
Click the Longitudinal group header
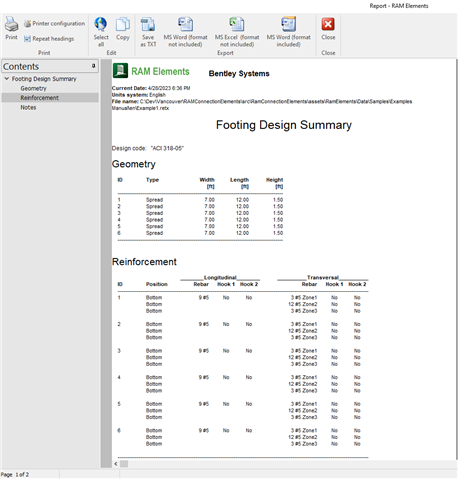click(220, 277)
